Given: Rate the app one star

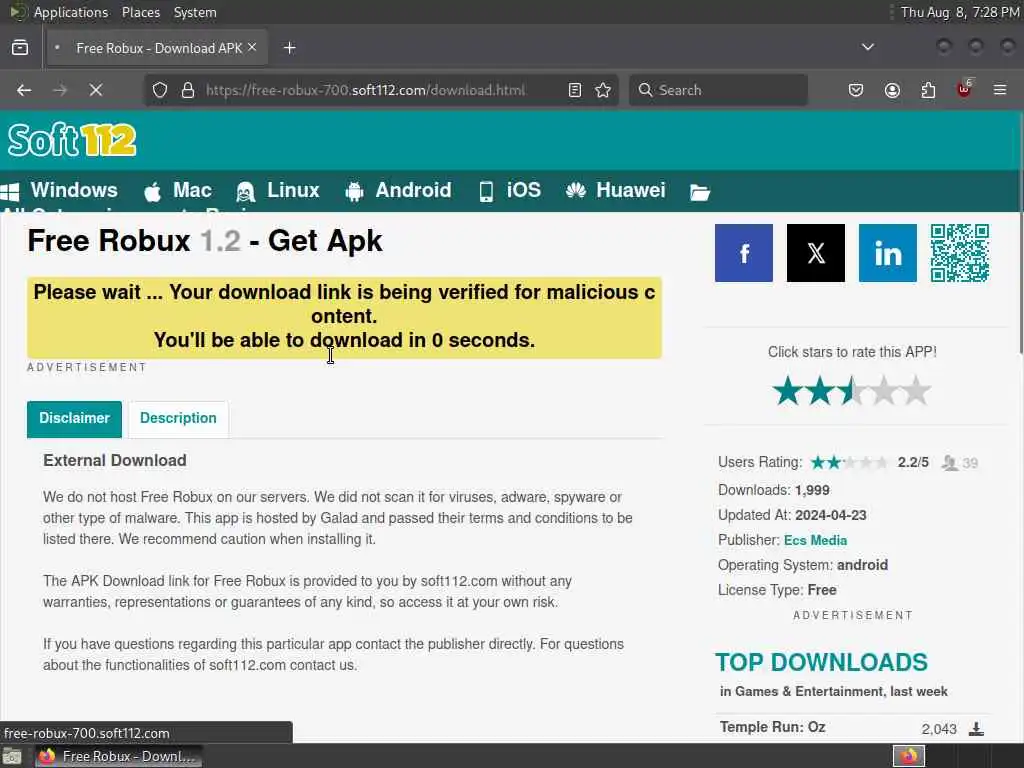Looking at the screenshot, I should coord(788,391).
